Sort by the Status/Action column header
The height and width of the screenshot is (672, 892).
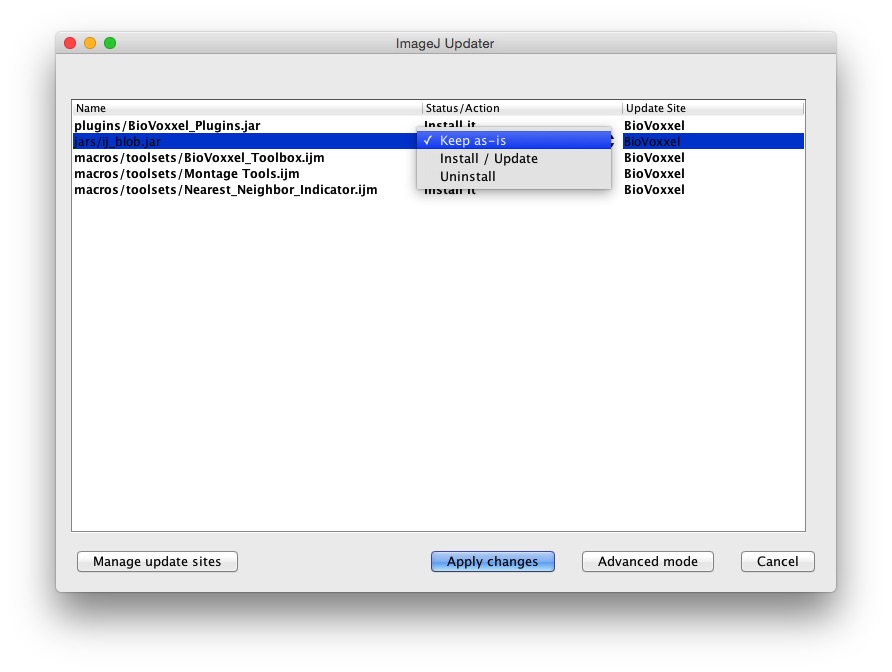pos(521,108)
